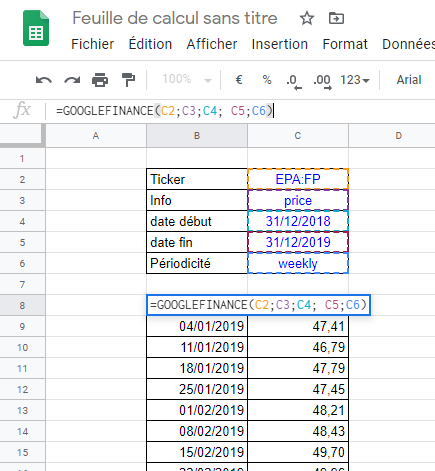Rename the document title Feuille de calcul sans titre
This screenshot has width=435, height=471.
point(175,18)
